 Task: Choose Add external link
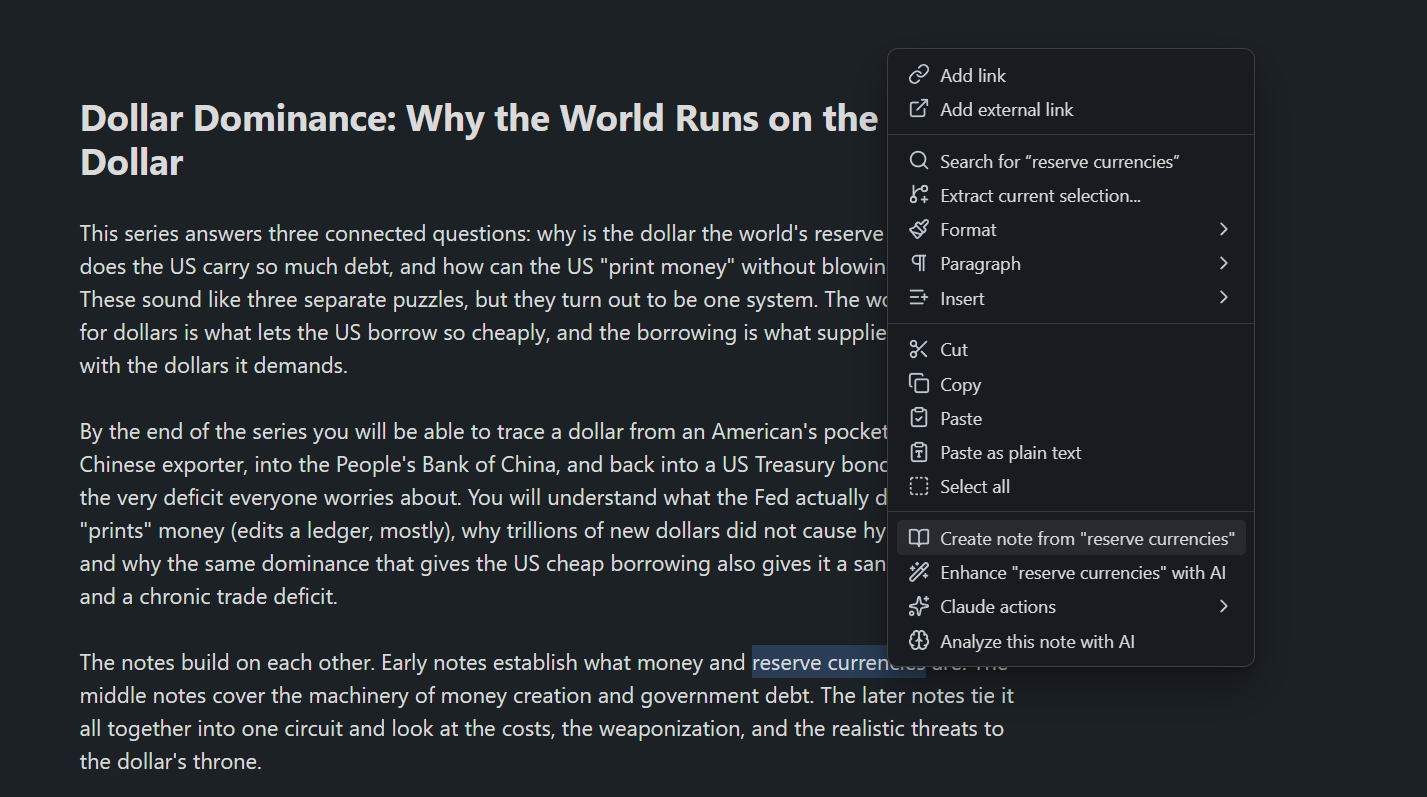coord(1071,109)
